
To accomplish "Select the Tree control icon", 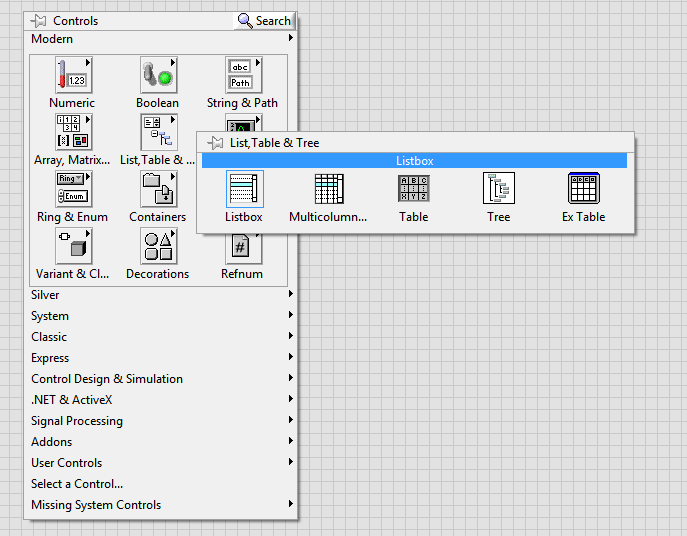I will [x=499, y=189].
